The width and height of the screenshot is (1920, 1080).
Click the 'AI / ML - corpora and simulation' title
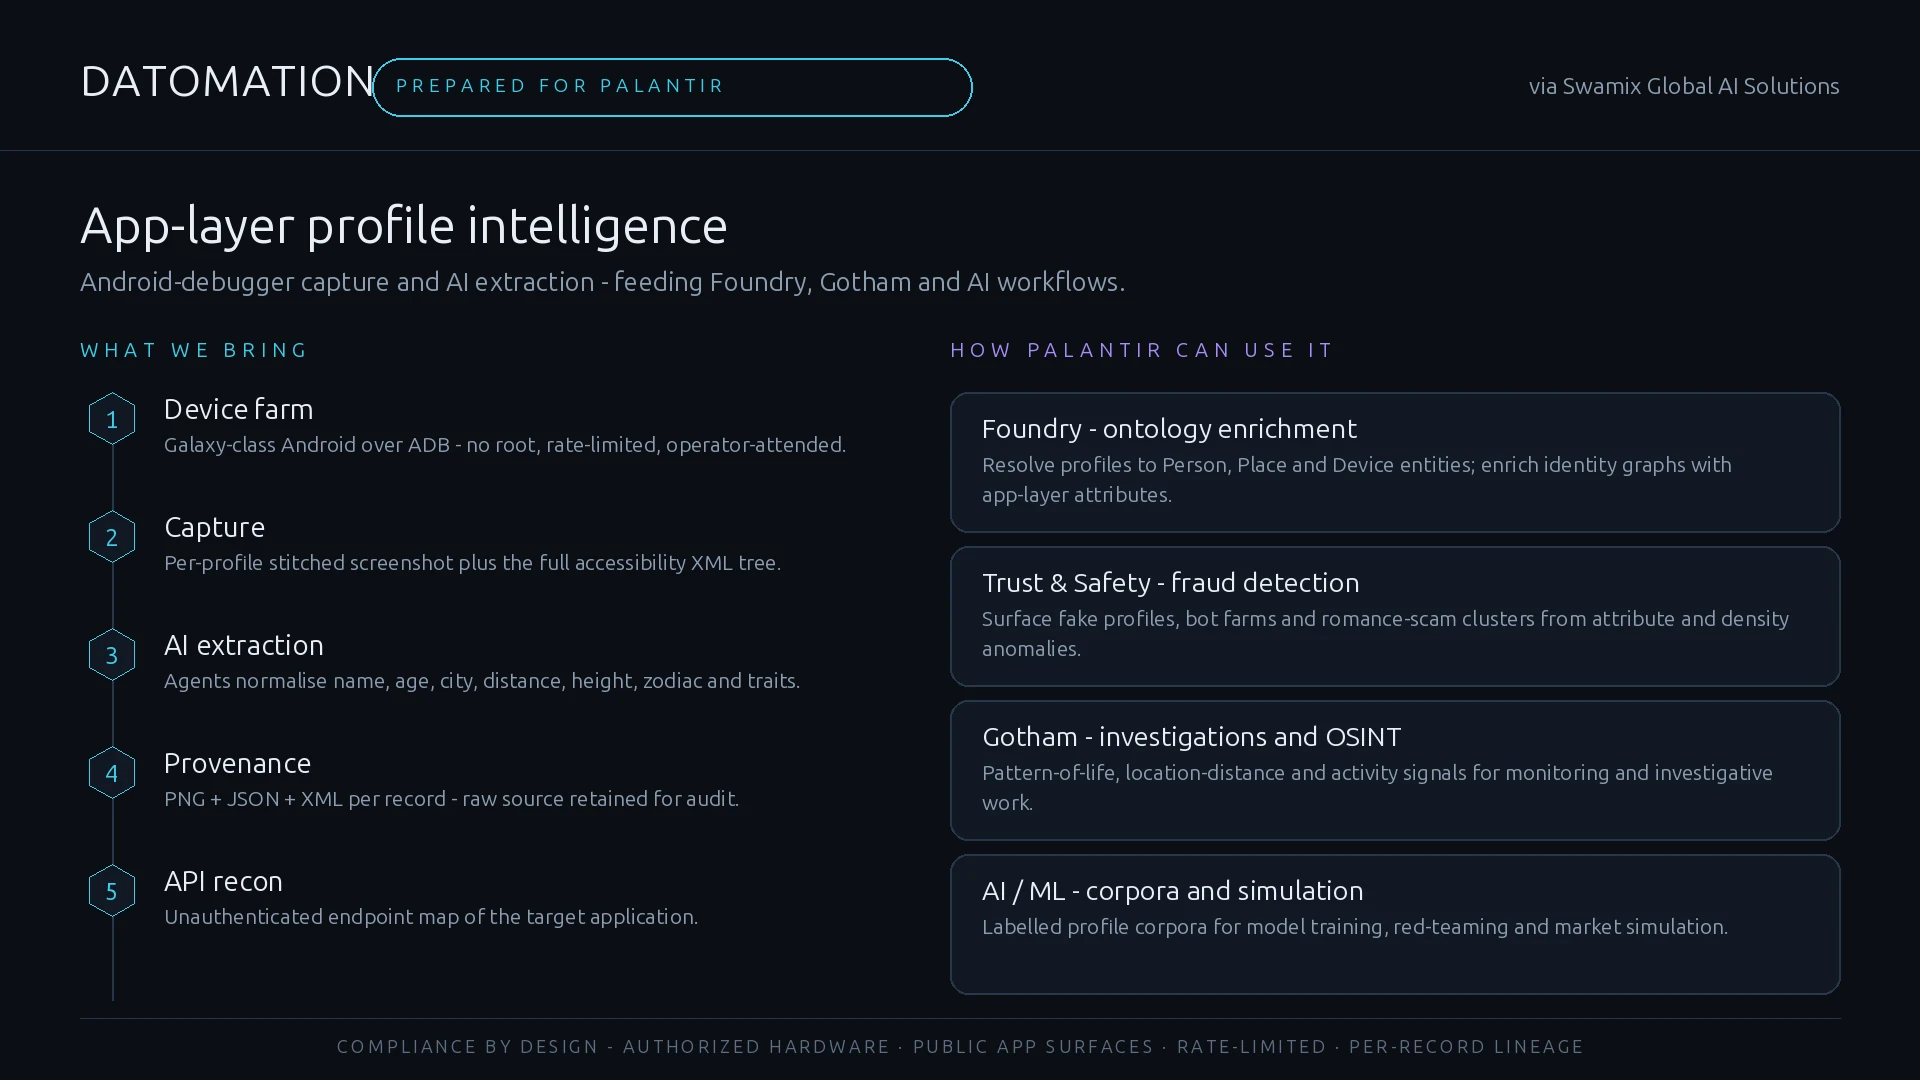(x=1172, y=891)
